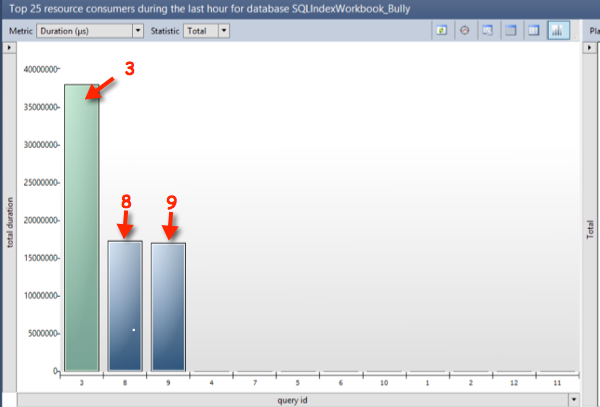Image resolution: width=600 pixels, height=407 pixels.
Task: Open the toolbar overflow options arrow
Action: 575,37
